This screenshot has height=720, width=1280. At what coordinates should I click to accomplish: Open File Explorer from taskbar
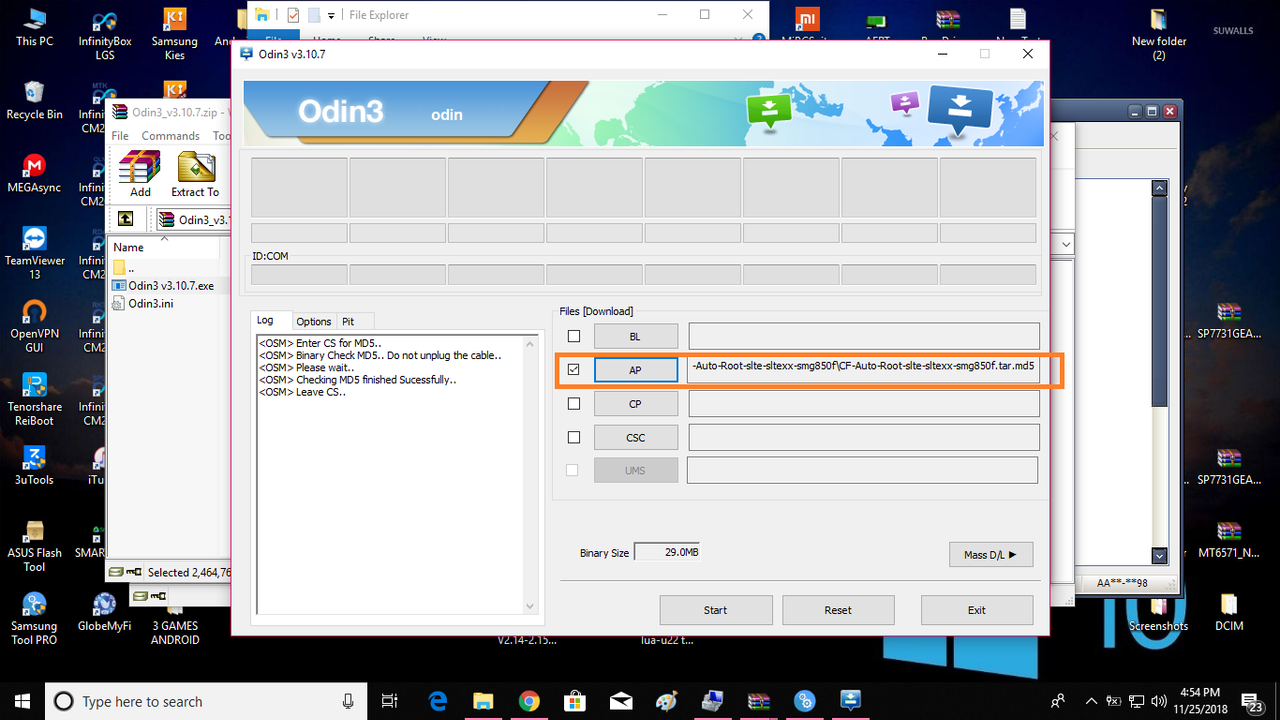pos(483,701)
